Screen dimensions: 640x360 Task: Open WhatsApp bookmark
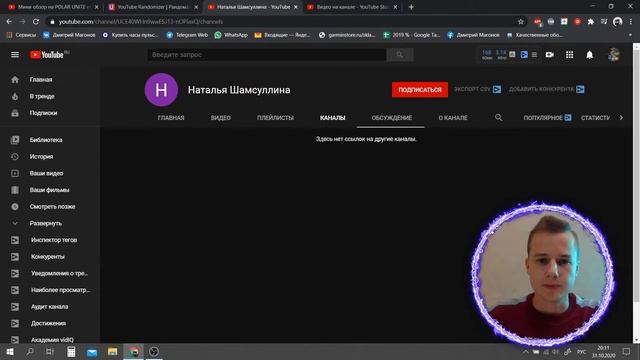[x=231, y=35]
